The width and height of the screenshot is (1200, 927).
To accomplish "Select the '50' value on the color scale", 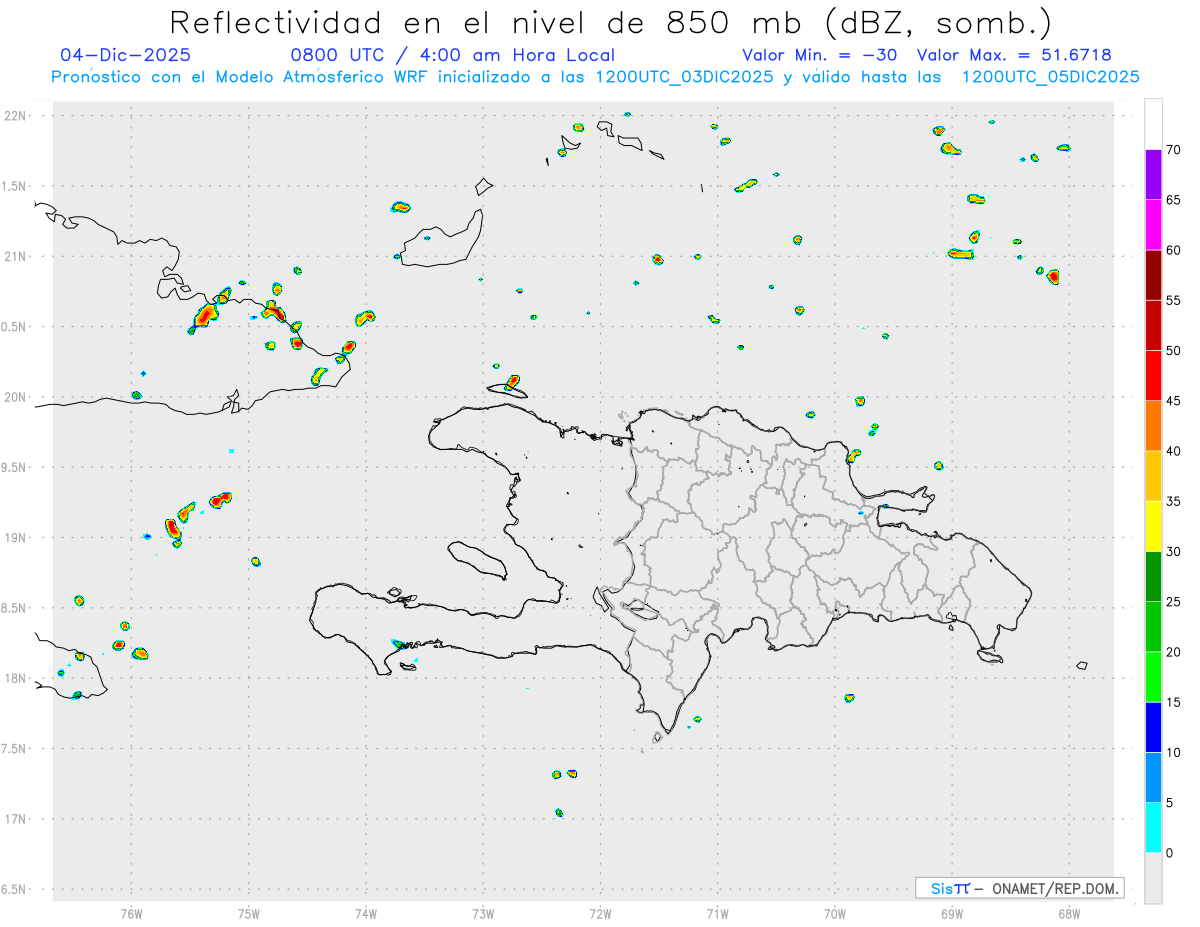I will (1173, 351).
